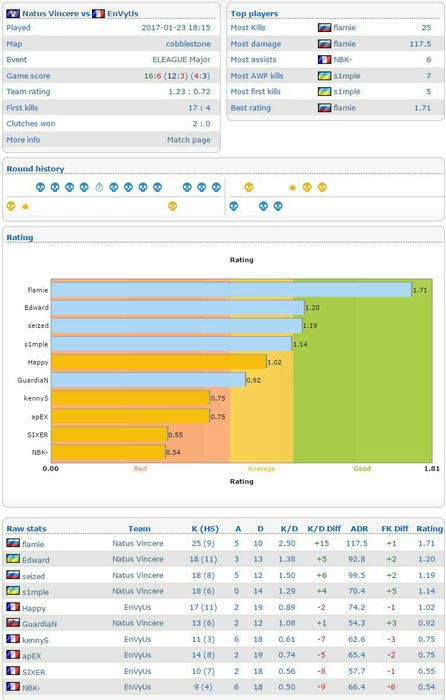Click the French flag next to NBK- in Top players

[324, 59]
